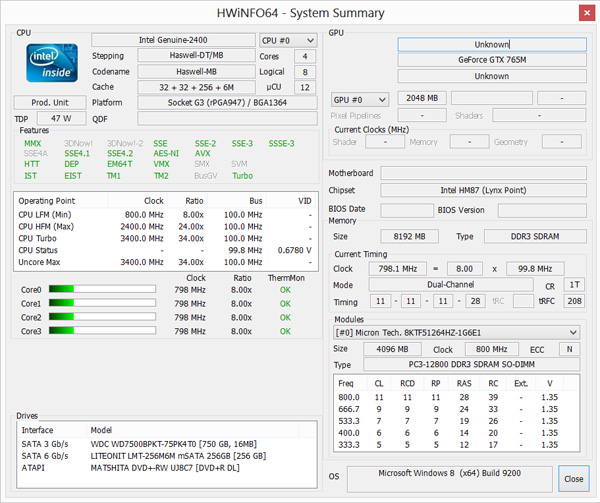The image size is (600, 503).
Task: Open the GPU #0 selector dropdown
Action: pos(360,100)
